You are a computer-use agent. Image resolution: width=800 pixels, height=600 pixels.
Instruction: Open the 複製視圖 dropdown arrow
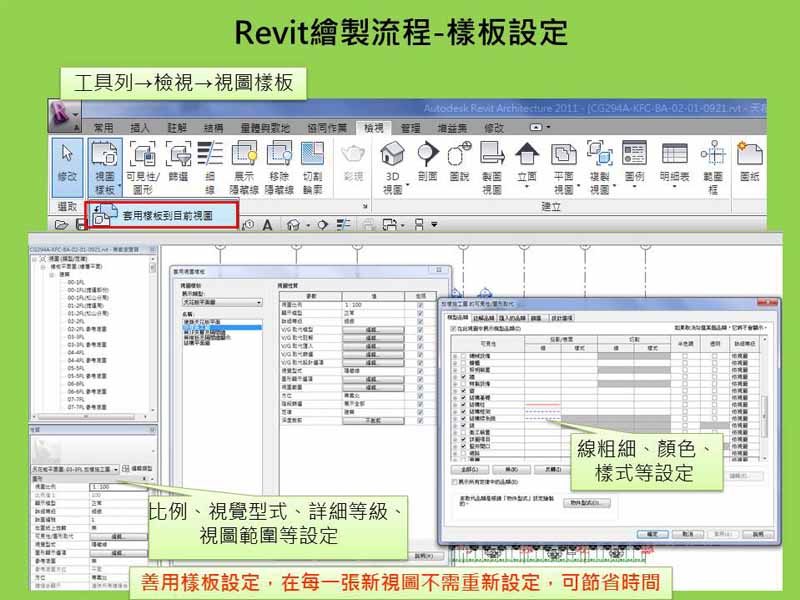click(615, 185)
